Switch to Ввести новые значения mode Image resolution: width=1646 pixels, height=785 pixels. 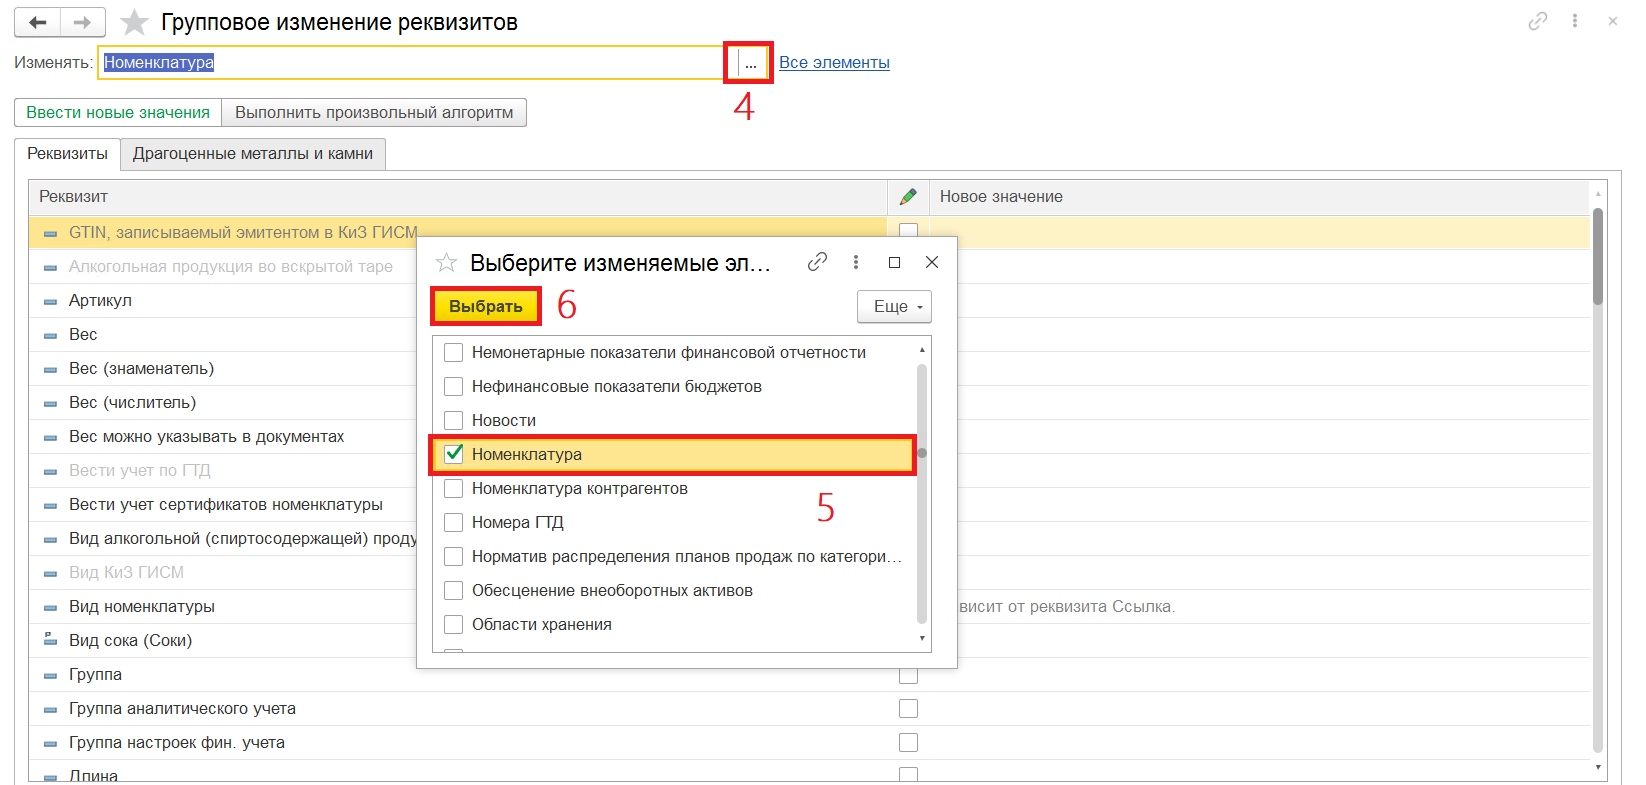pos(118,112)
